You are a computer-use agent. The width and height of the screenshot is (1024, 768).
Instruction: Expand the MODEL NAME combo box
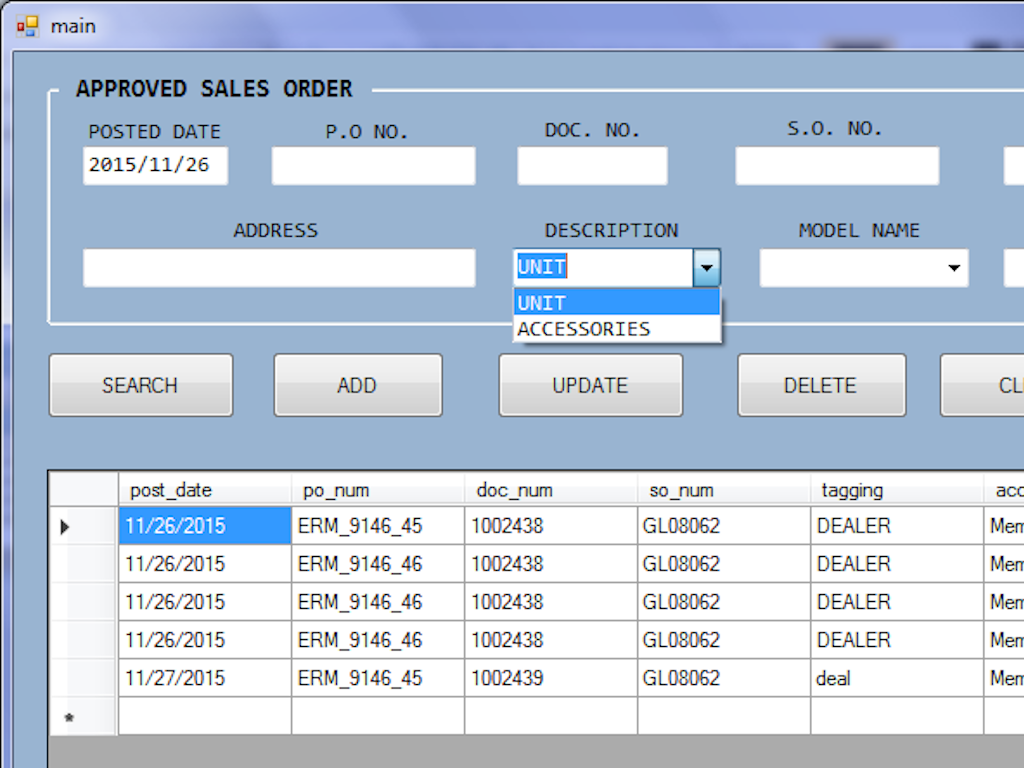tap(954, 268)
